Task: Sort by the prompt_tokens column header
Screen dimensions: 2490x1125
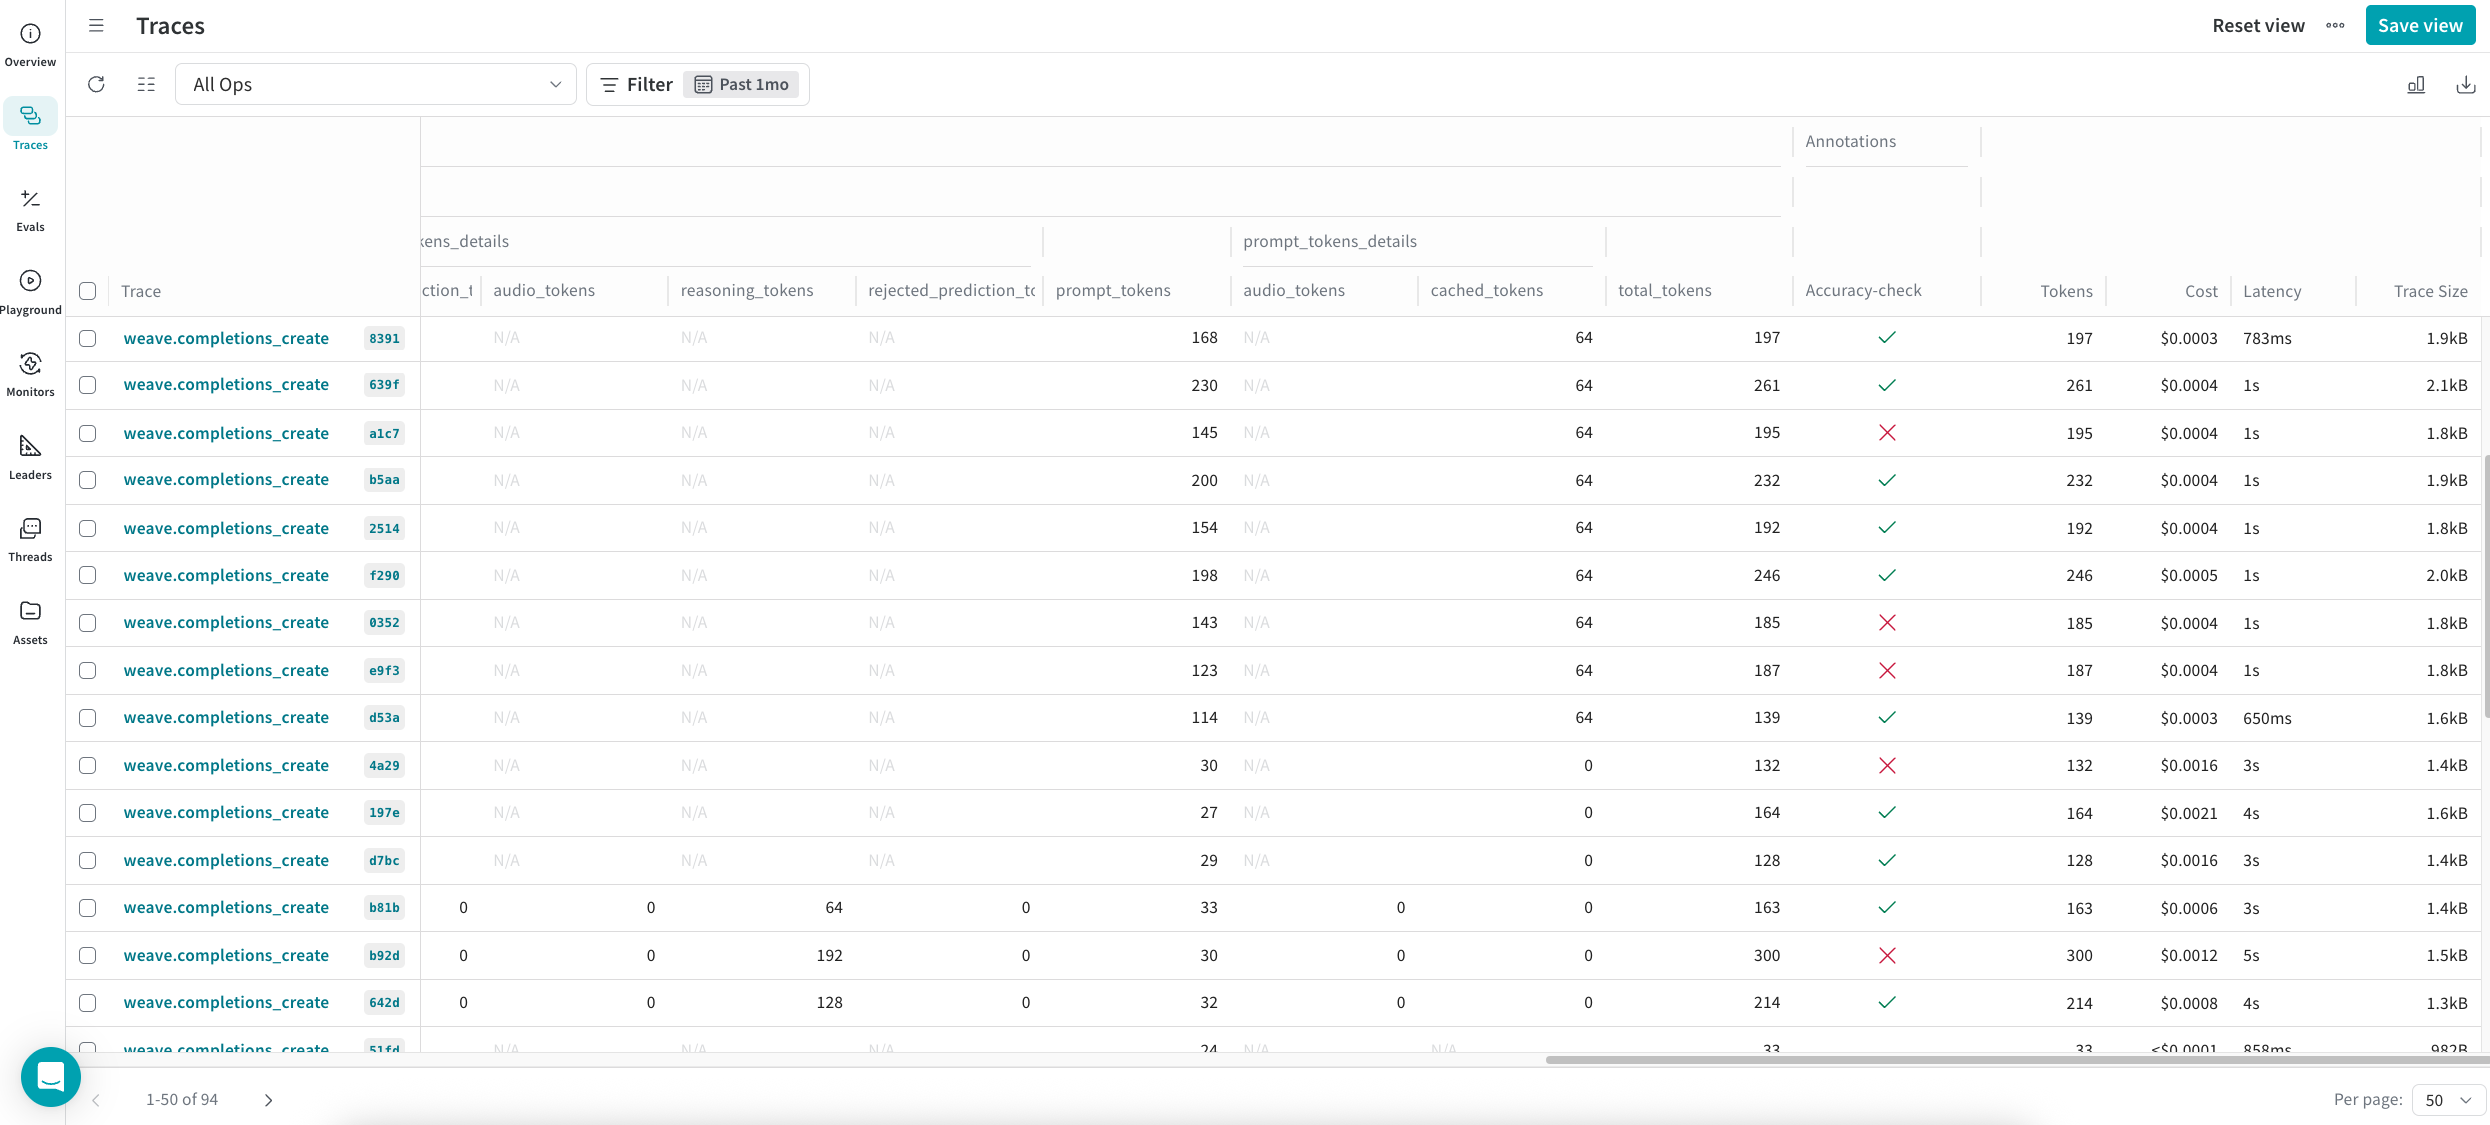Action: coord(1113,290)
